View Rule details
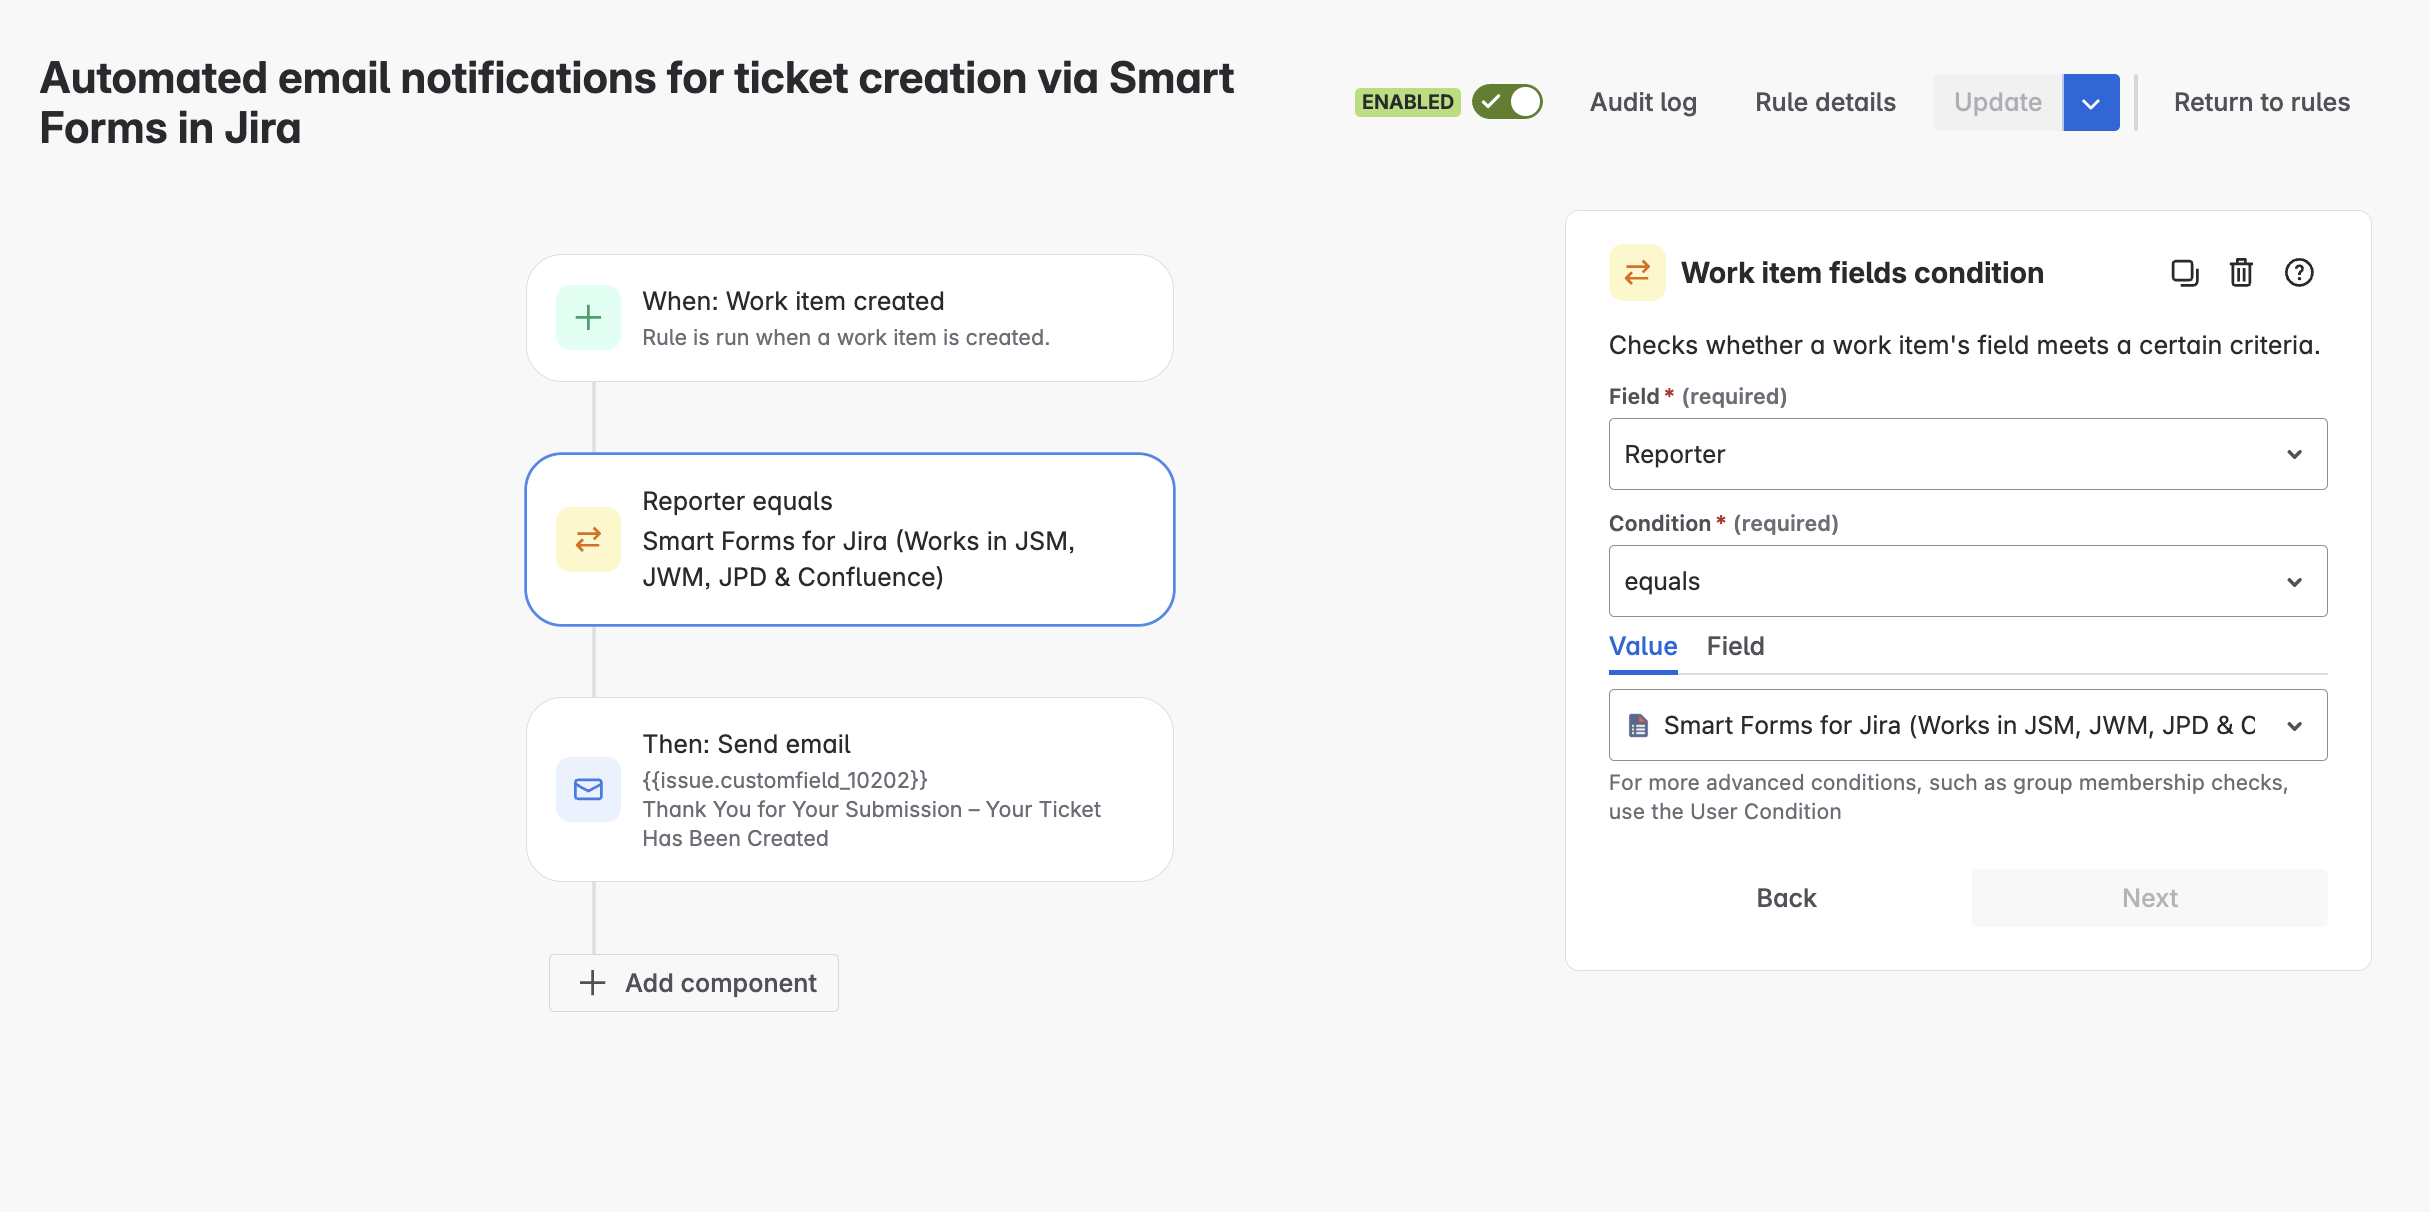The width and height of the screenshot is (2430, 1212). point(1825,102)
